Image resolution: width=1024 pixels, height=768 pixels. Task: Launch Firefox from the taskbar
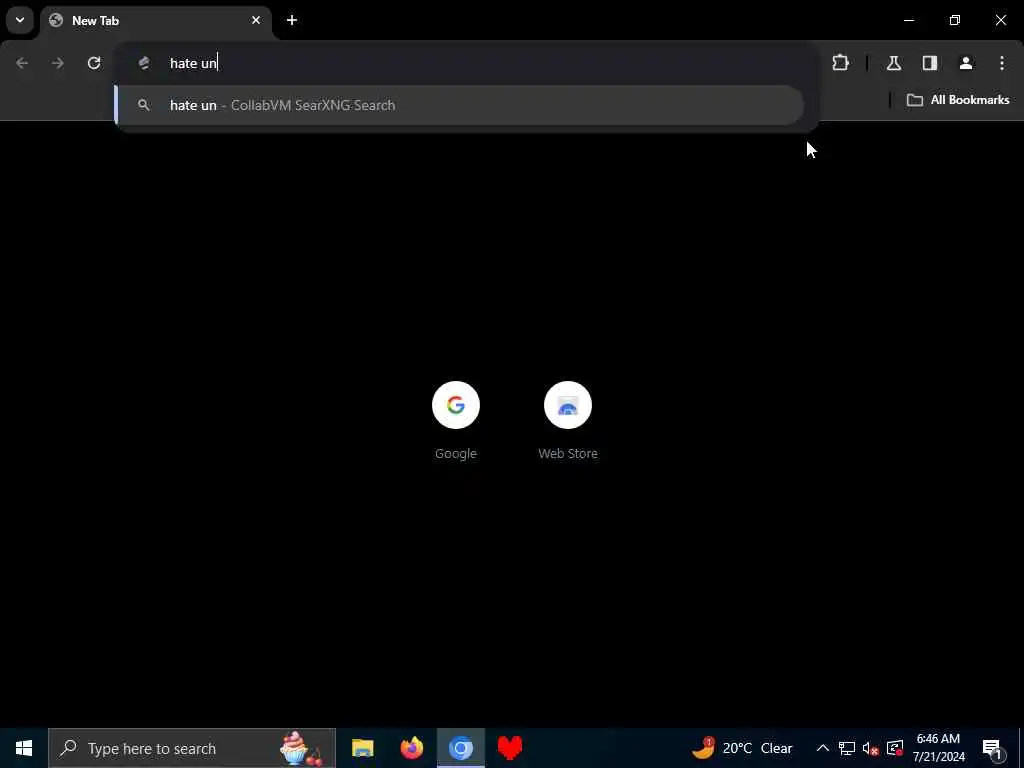[412, 748]
